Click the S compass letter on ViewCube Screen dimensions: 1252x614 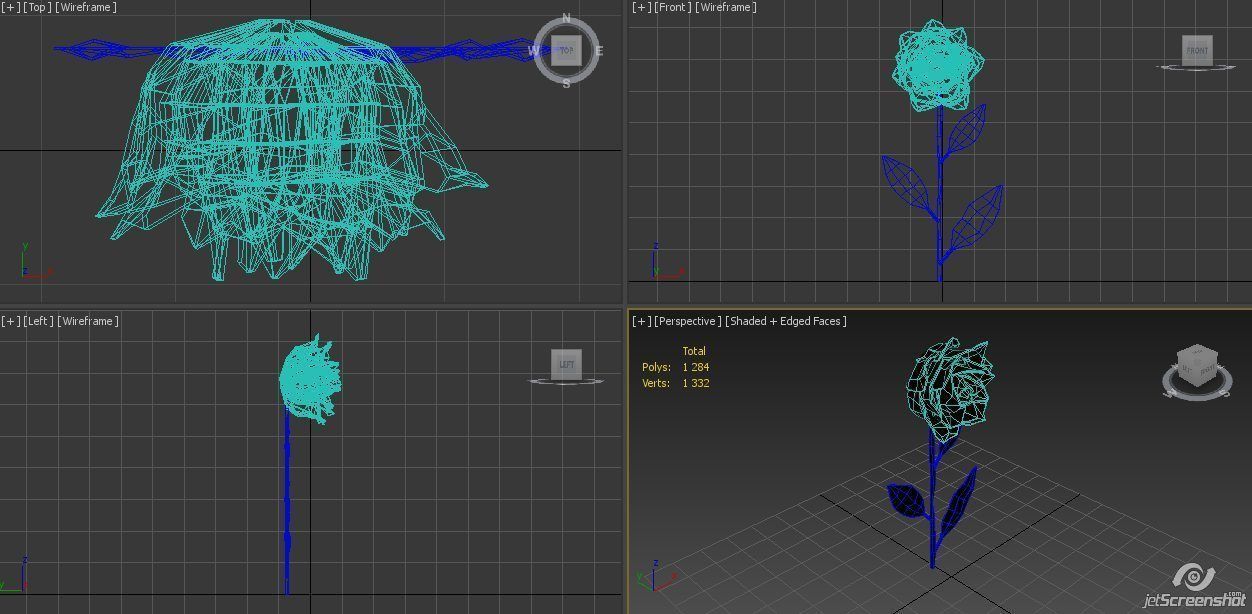566,83
